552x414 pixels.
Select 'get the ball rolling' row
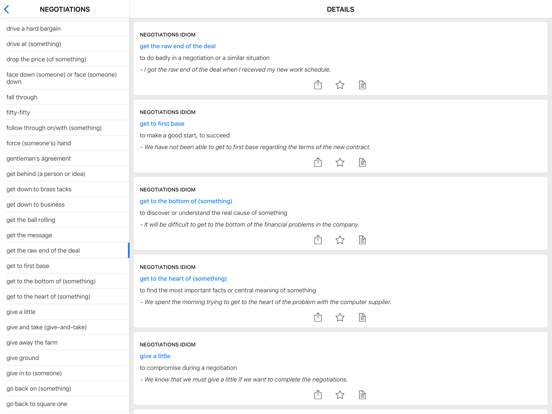pos(65,220)
